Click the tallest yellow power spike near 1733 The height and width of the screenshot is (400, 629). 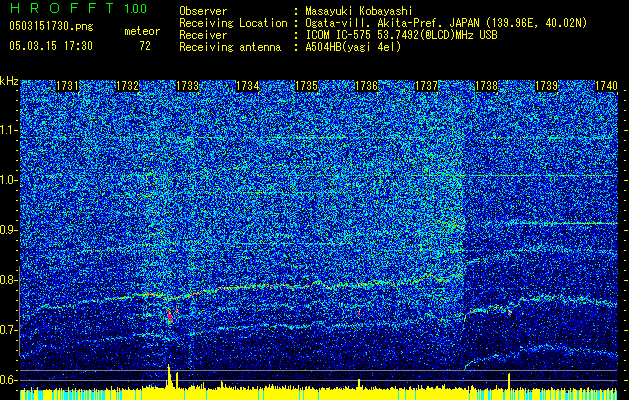tap(169, 376)
